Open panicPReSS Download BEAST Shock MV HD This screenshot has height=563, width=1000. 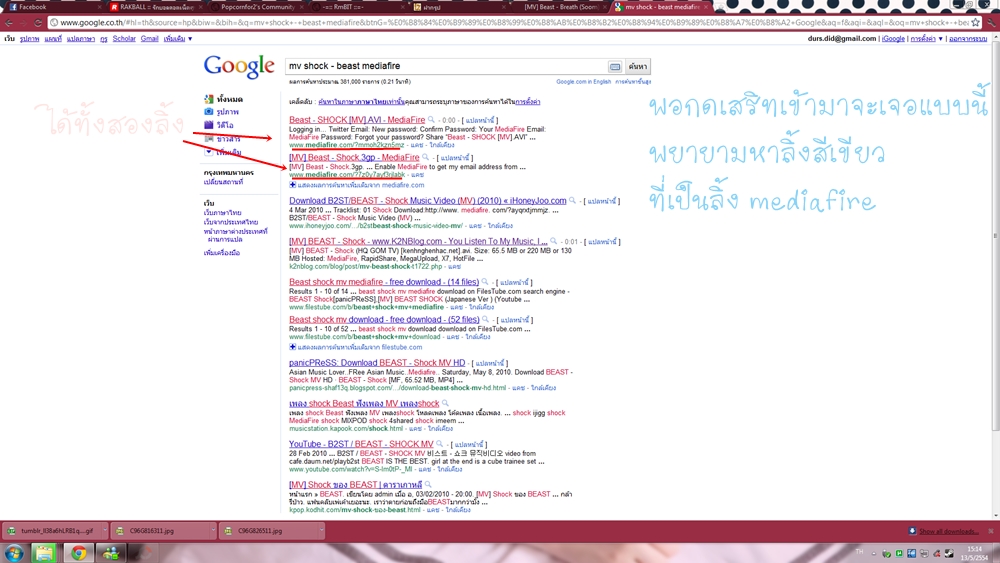377,363
